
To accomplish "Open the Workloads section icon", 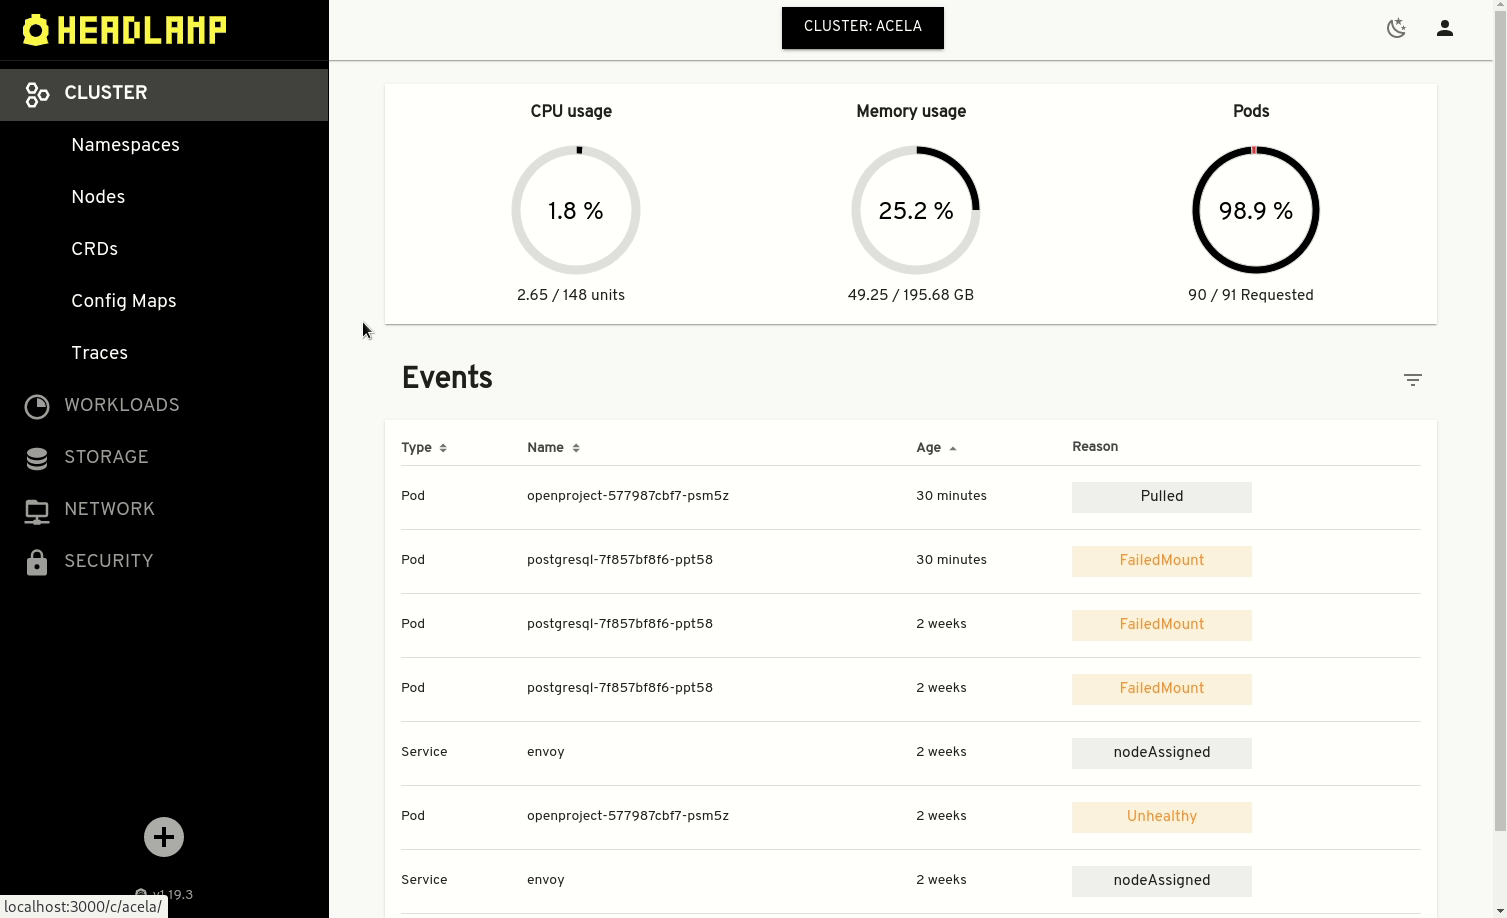I will [x=37, y=405].
